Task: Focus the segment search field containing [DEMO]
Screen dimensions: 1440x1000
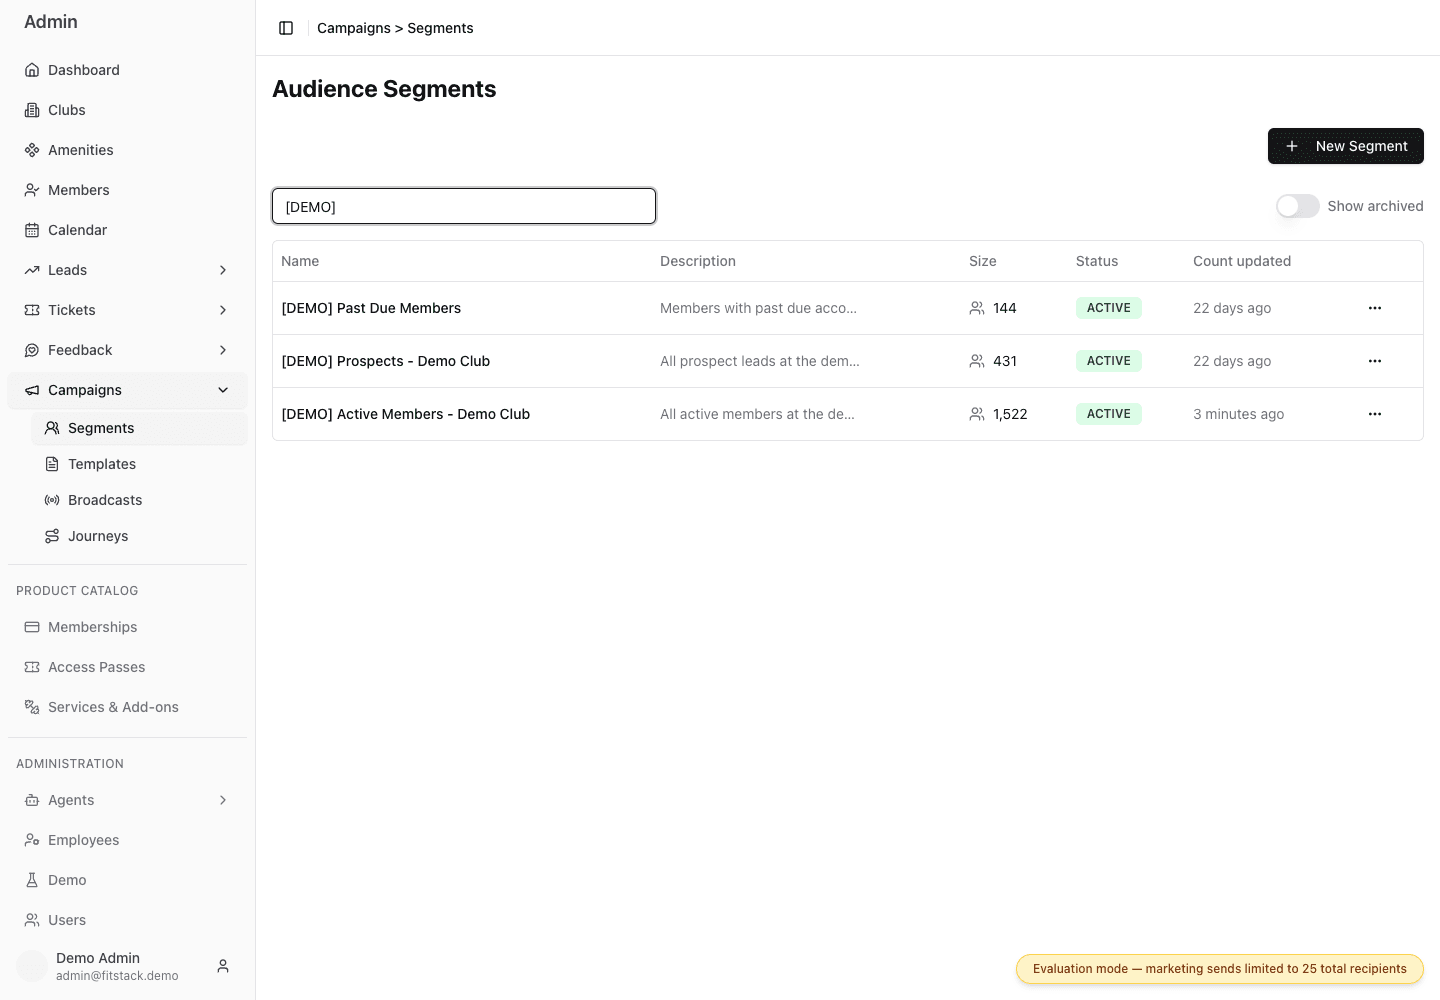Action: (464, 206)
